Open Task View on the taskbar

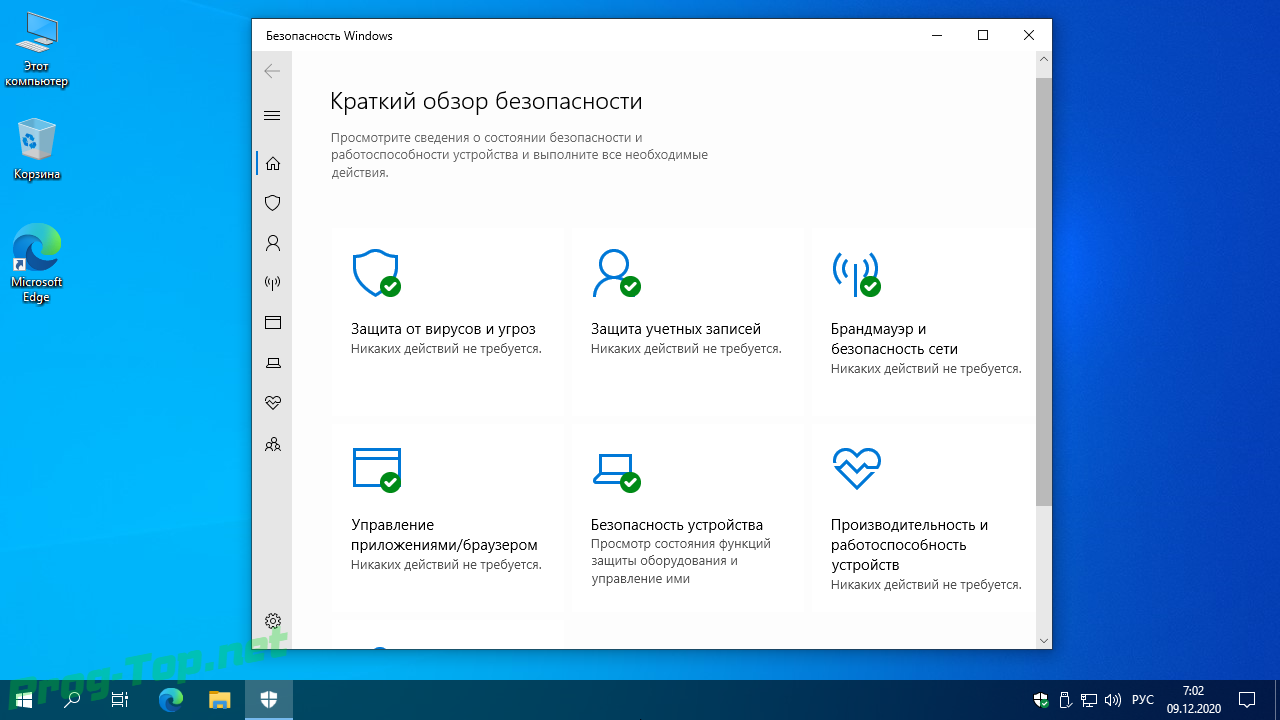120,700
